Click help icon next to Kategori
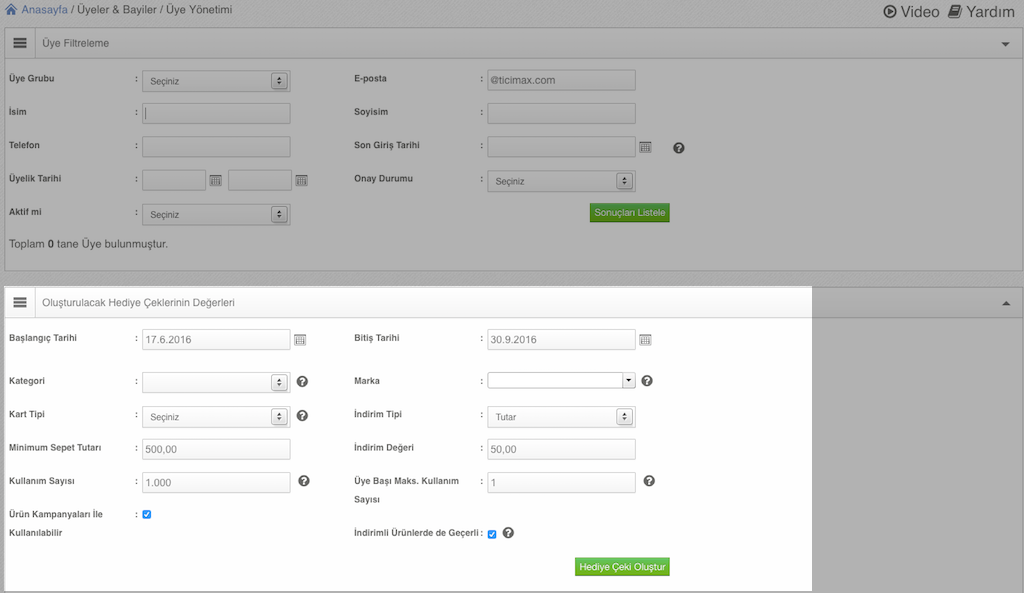Image resolution: width=1024 pixels, height=593 pixels. point(302,381)
